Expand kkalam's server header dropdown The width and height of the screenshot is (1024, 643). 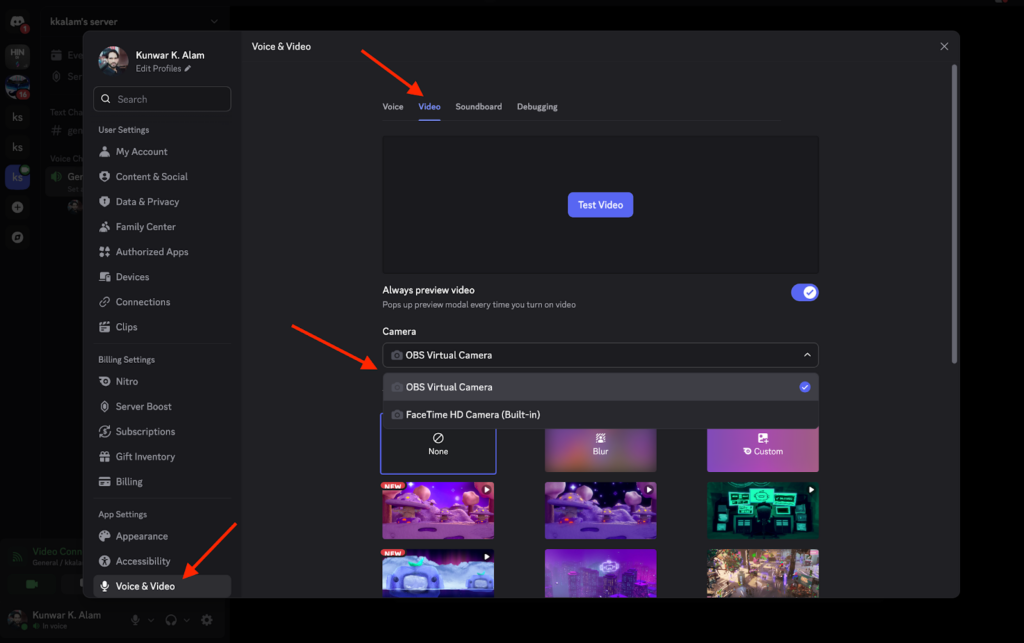(x=213, y=21)
